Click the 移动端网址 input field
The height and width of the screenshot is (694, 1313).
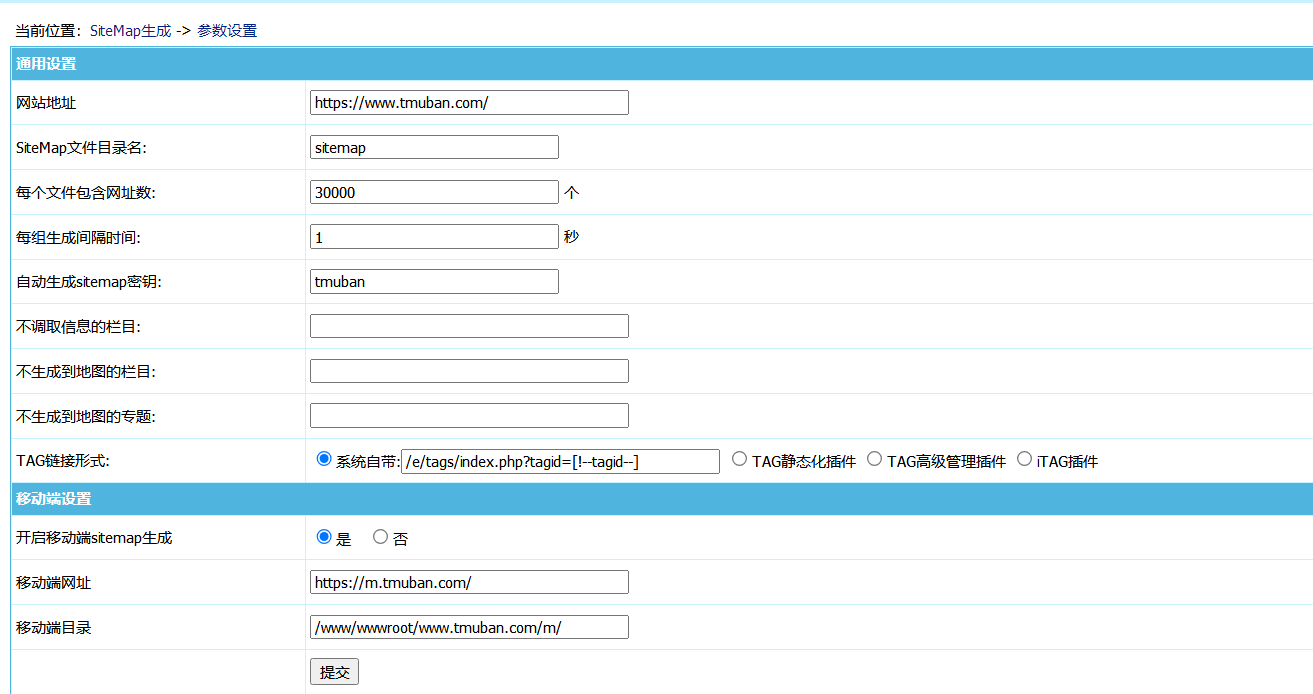click(469, 582)
